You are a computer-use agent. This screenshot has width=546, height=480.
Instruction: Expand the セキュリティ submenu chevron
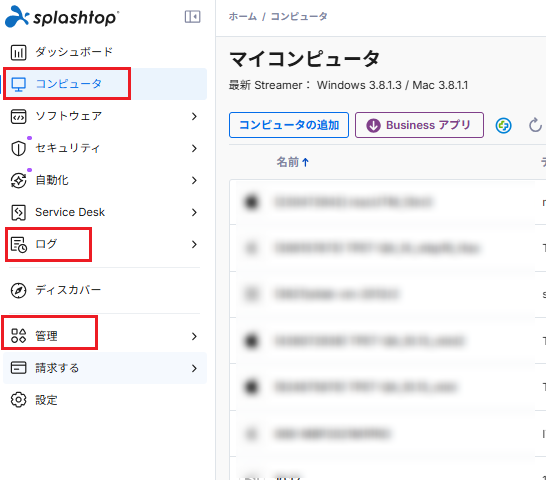(x=194, y=148)
